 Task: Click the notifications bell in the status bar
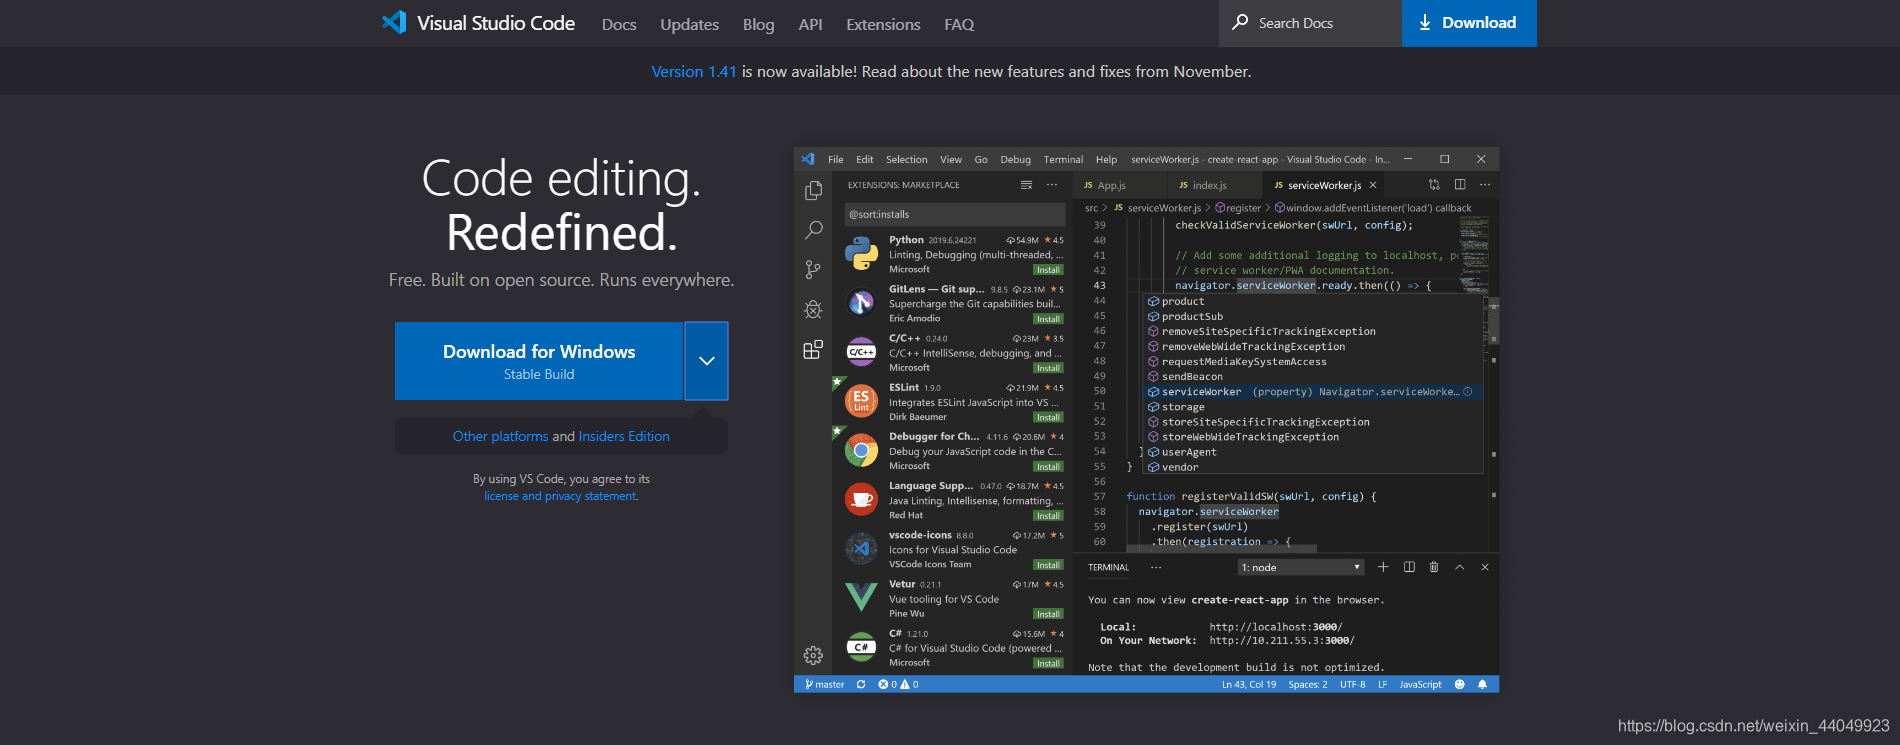[1482, 684]
